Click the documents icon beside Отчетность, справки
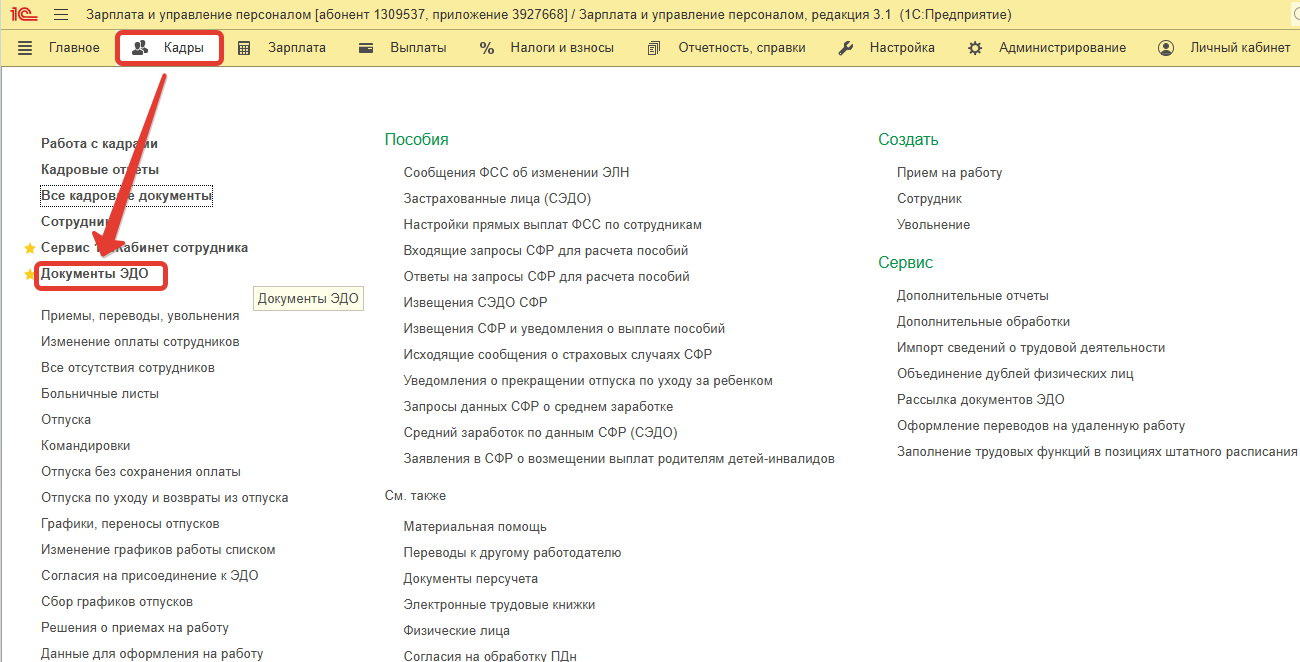 pos(655,48)
